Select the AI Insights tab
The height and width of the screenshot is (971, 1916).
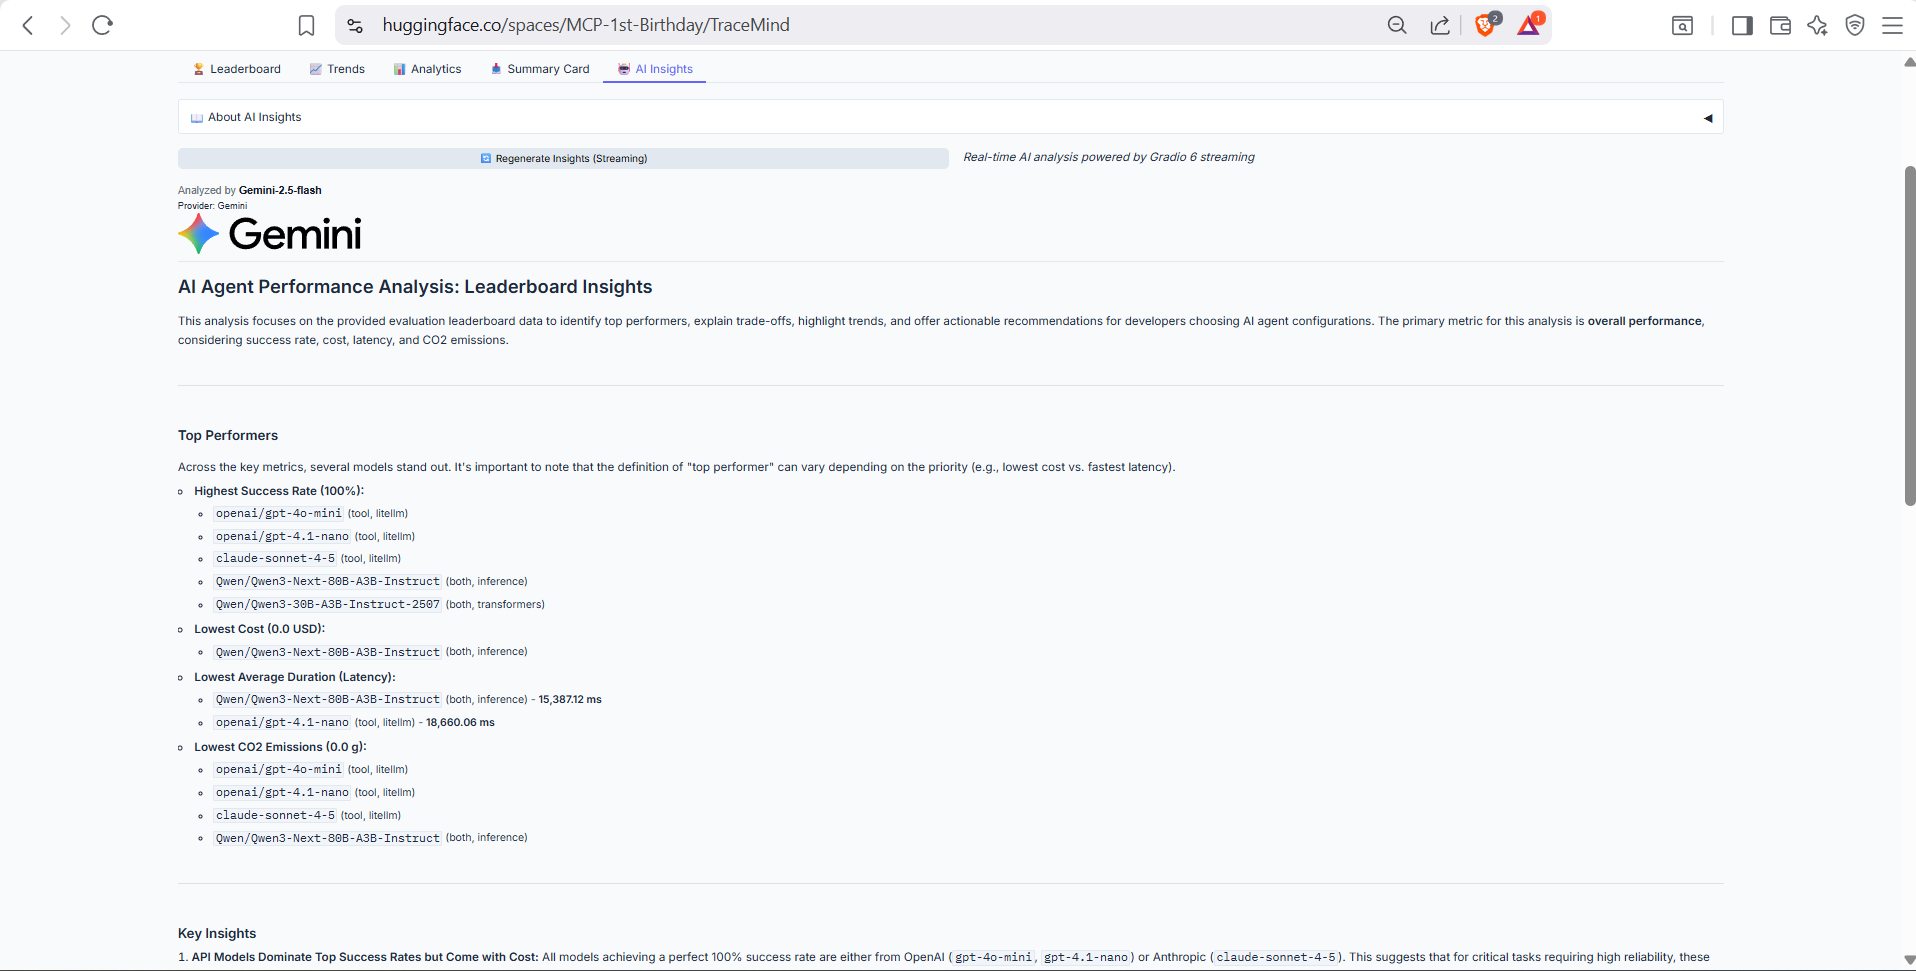(x=655, y=69)
